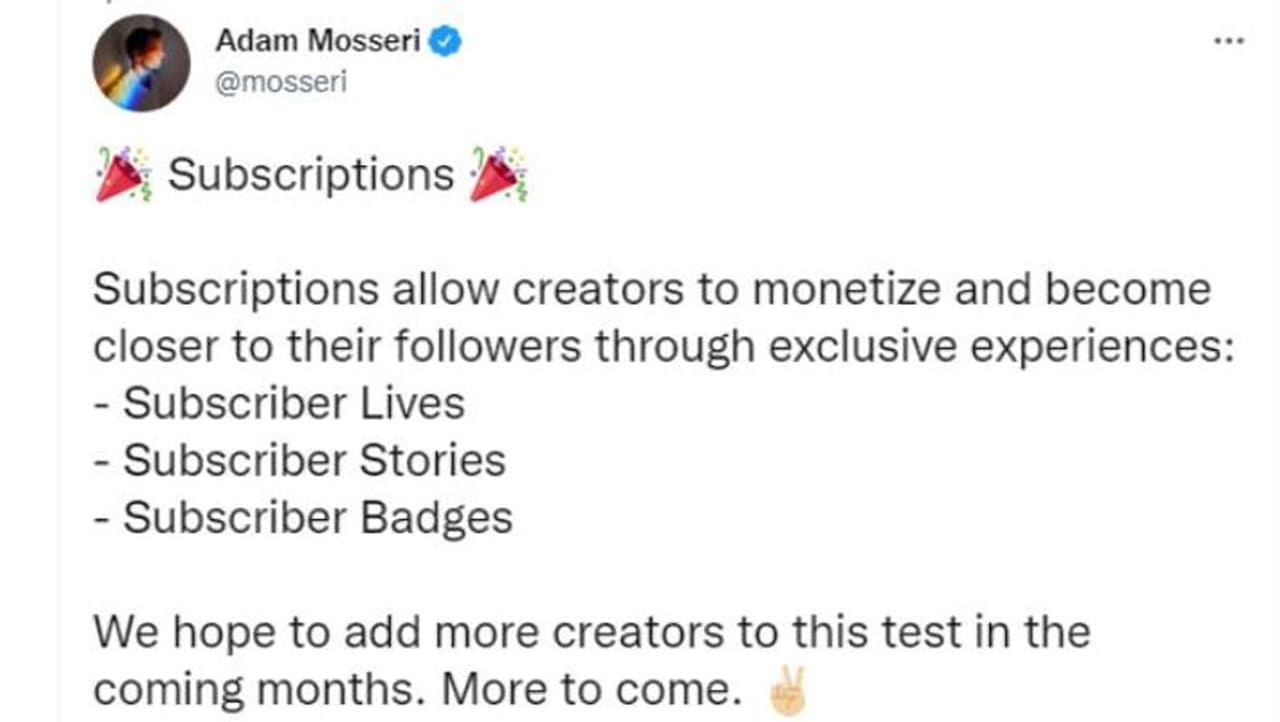This screenshot has height=722, width=1280.
Task: Select the "Subscriber Badges" list line
Action: pos(303,518)
